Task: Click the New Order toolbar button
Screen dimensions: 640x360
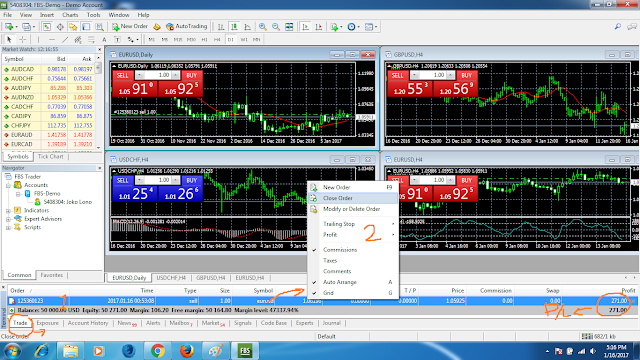Action: [130, 27]
